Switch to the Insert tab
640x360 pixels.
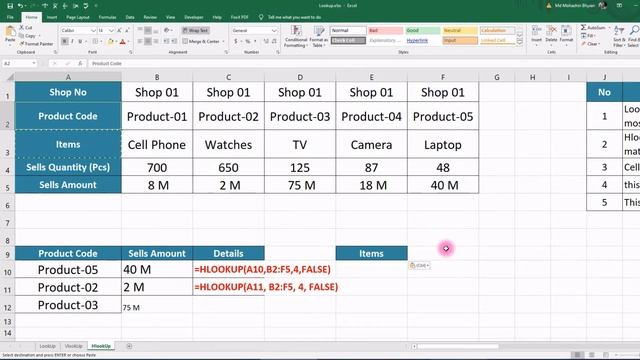click(52, 17)
